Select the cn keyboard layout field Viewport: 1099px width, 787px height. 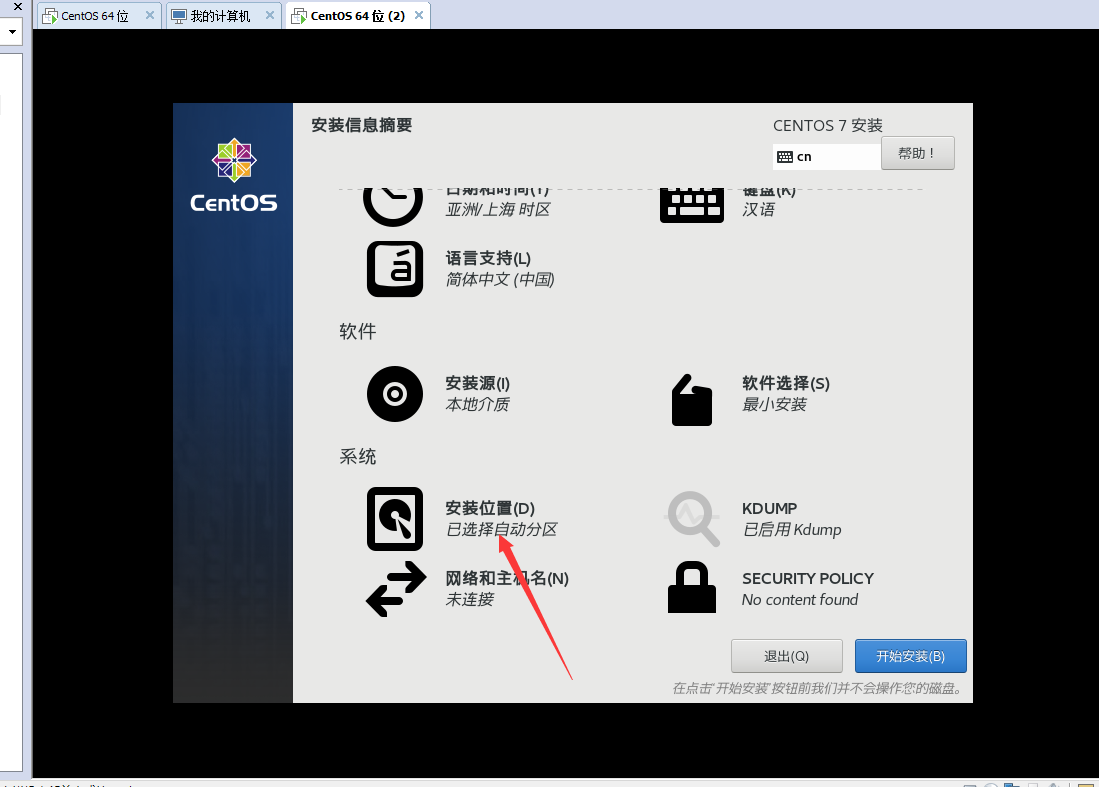point(827,157)
